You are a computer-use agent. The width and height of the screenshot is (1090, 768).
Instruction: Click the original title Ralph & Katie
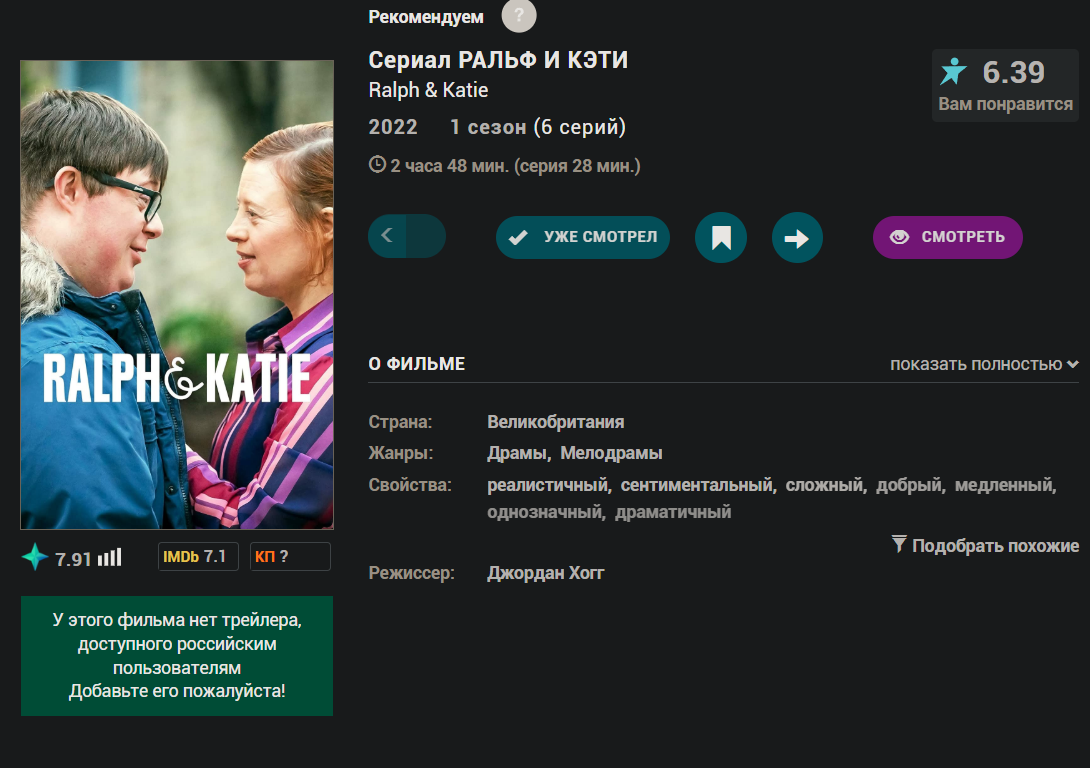(428, 90)
